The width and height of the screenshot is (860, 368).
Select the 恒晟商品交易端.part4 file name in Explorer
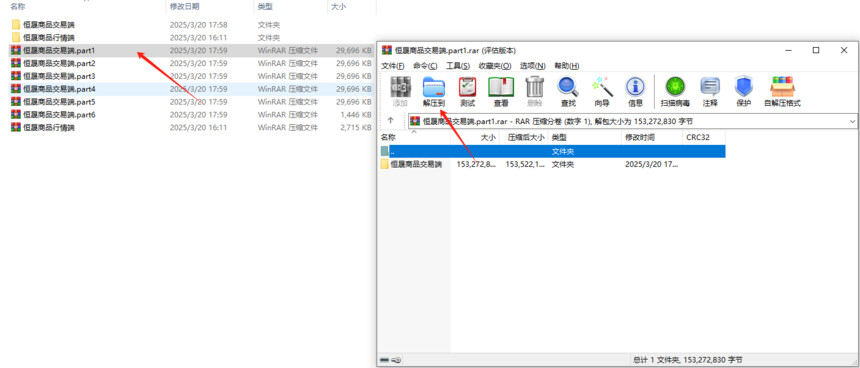pos(59,89)
